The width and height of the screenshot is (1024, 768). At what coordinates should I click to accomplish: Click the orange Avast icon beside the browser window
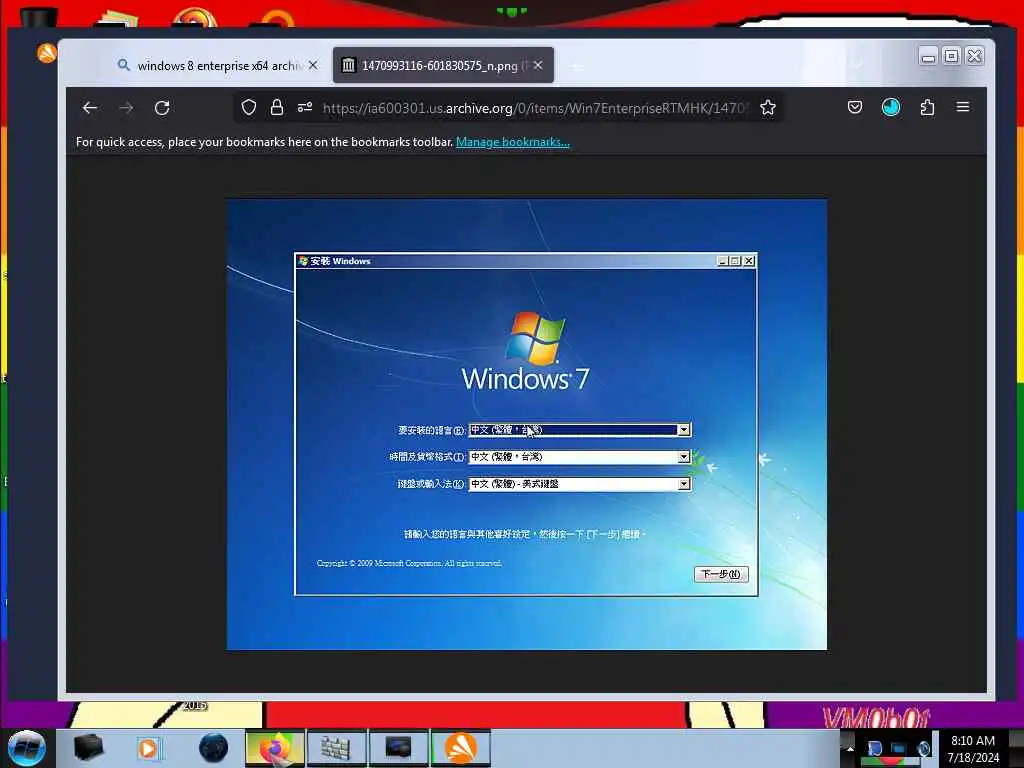47,53
